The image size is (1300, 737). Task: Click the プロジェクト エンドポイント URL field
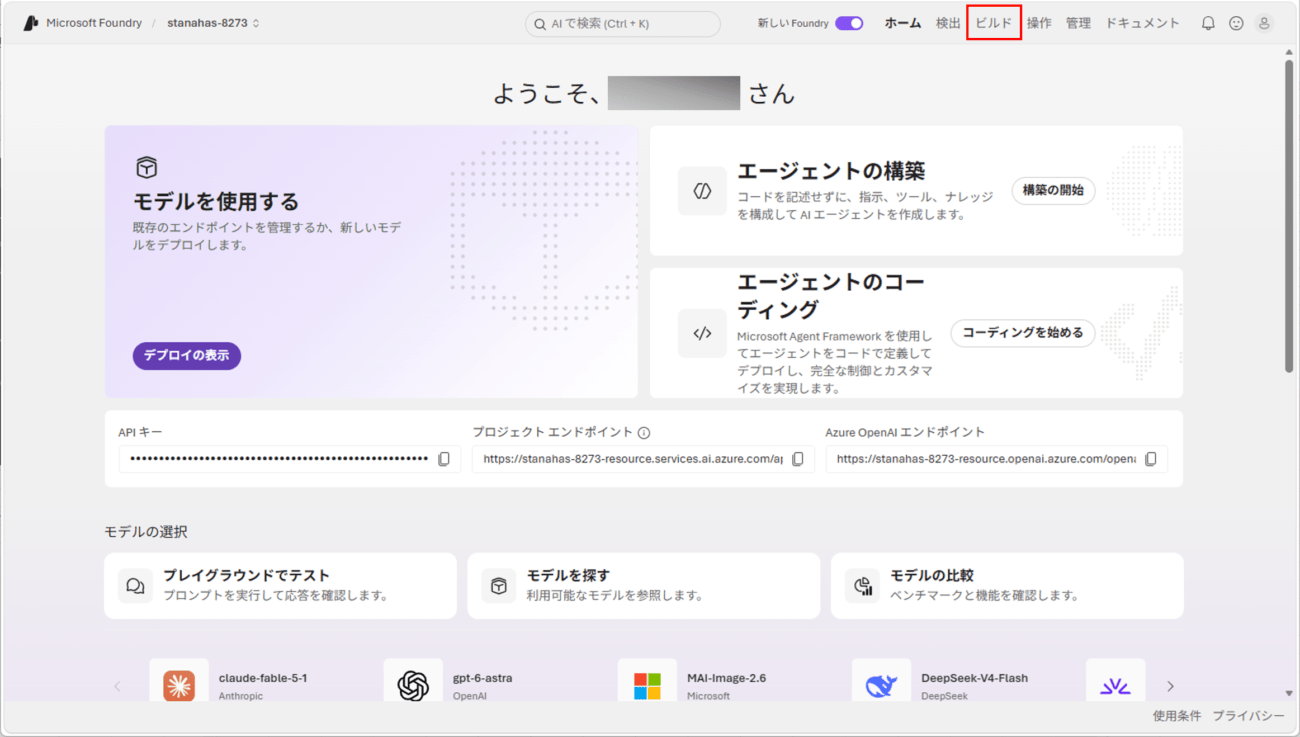point(643,459)
